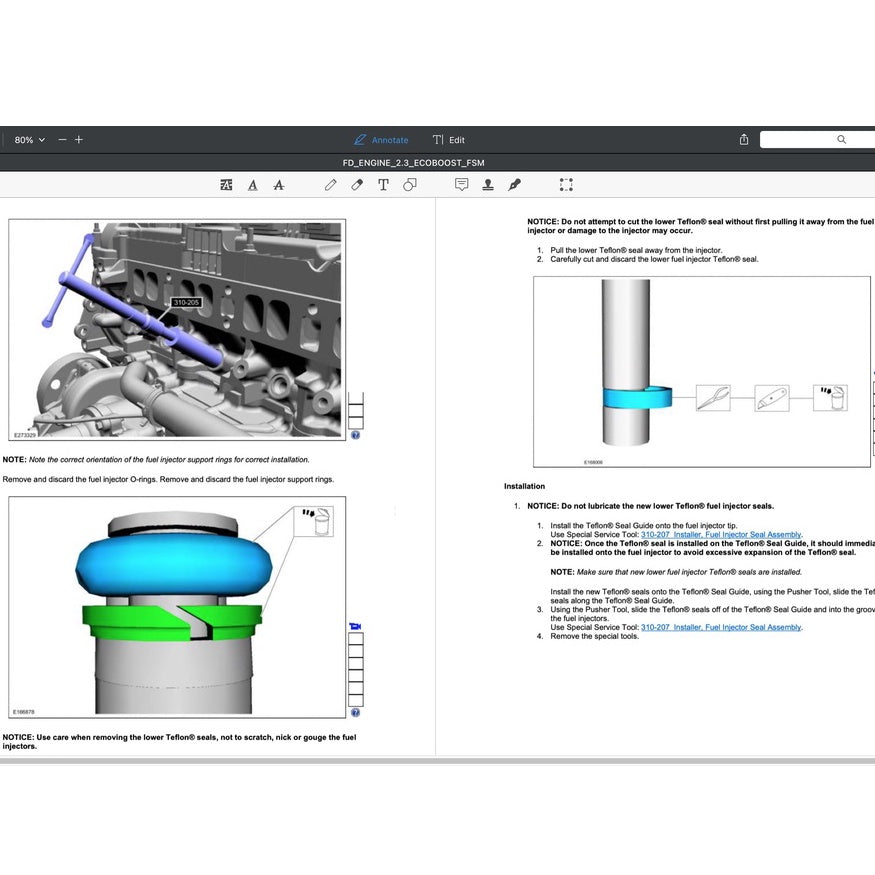Image resolution: width=875 pixels, height=875 pixels.
Task: Switch to Edit mode
Action: coord(448,140)
